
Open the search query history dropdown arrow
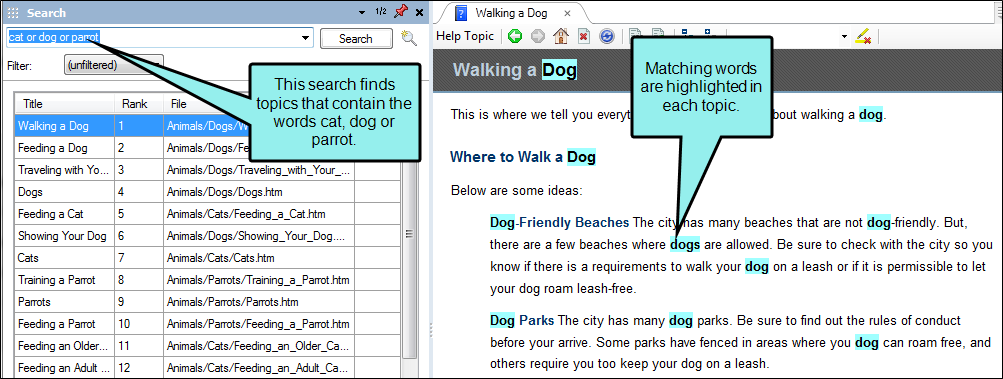[x=306, y=38]
